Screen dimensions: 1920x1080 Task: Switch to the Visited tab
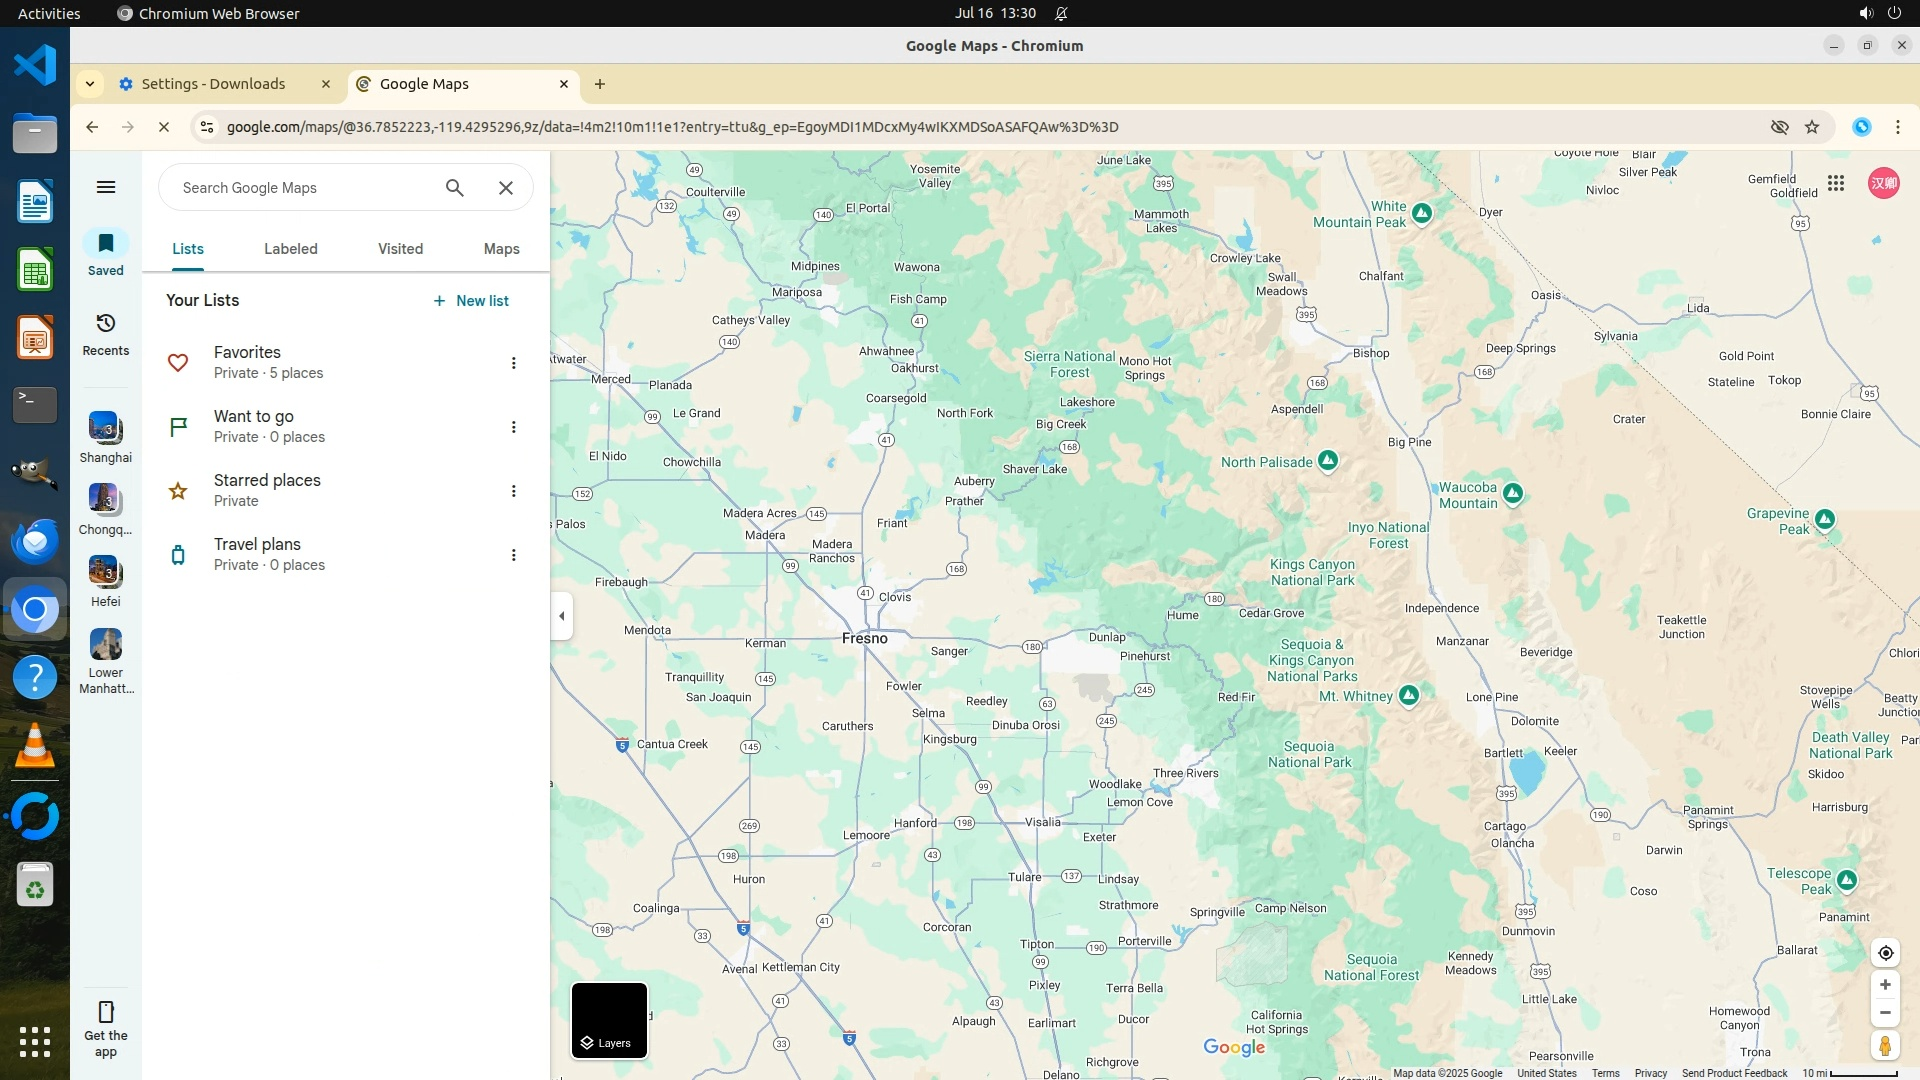[400, 249]
